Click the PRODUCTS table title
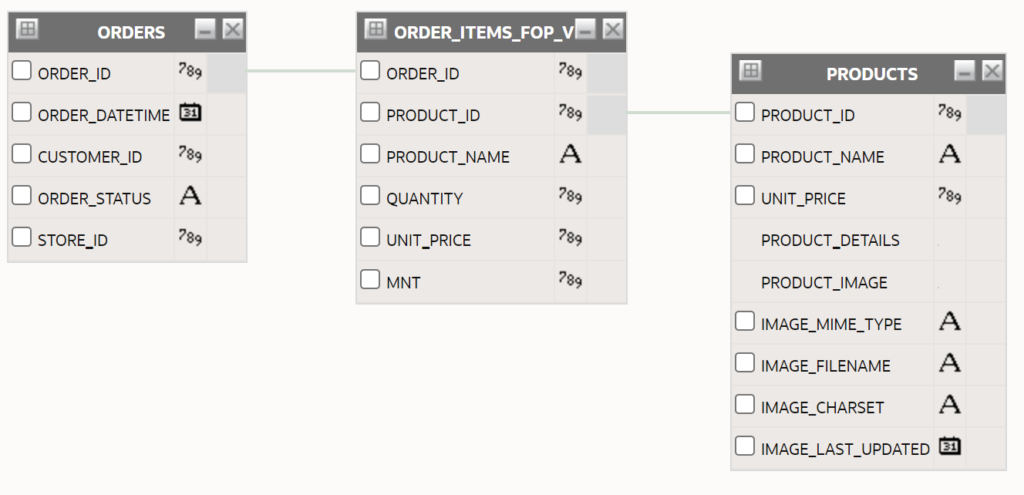This screenshot has height=495, width=1024. coord(872,74)
